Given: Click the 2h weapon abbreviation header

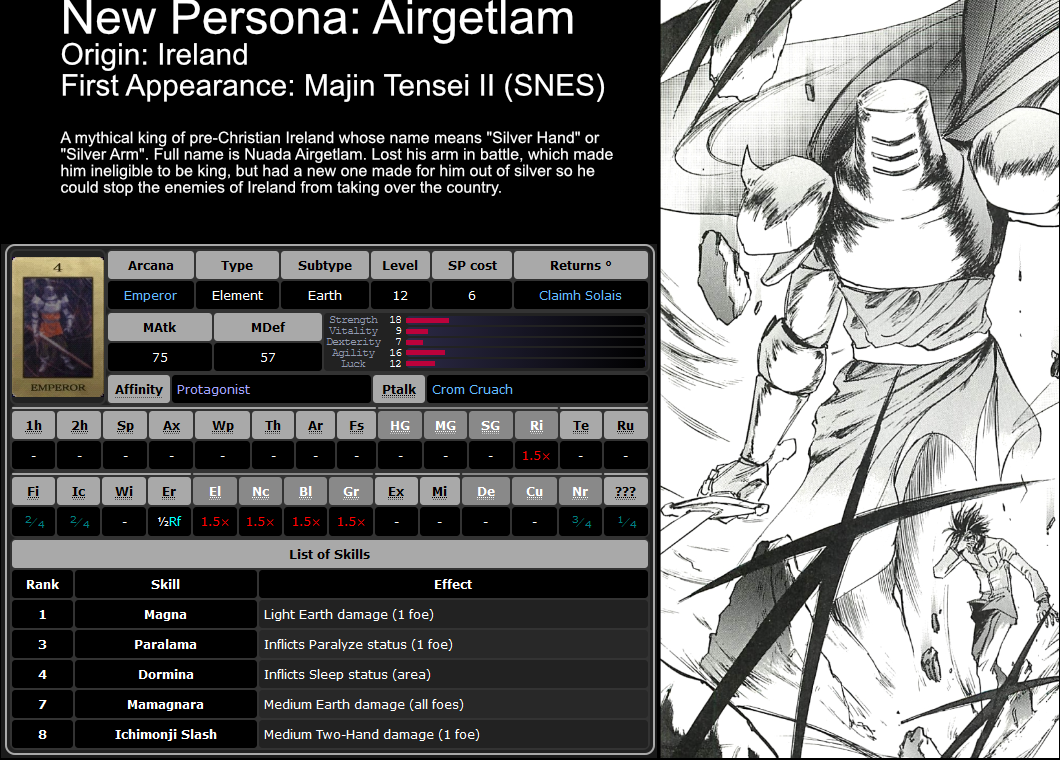Looking at the screenshot, I should [80, 426].
